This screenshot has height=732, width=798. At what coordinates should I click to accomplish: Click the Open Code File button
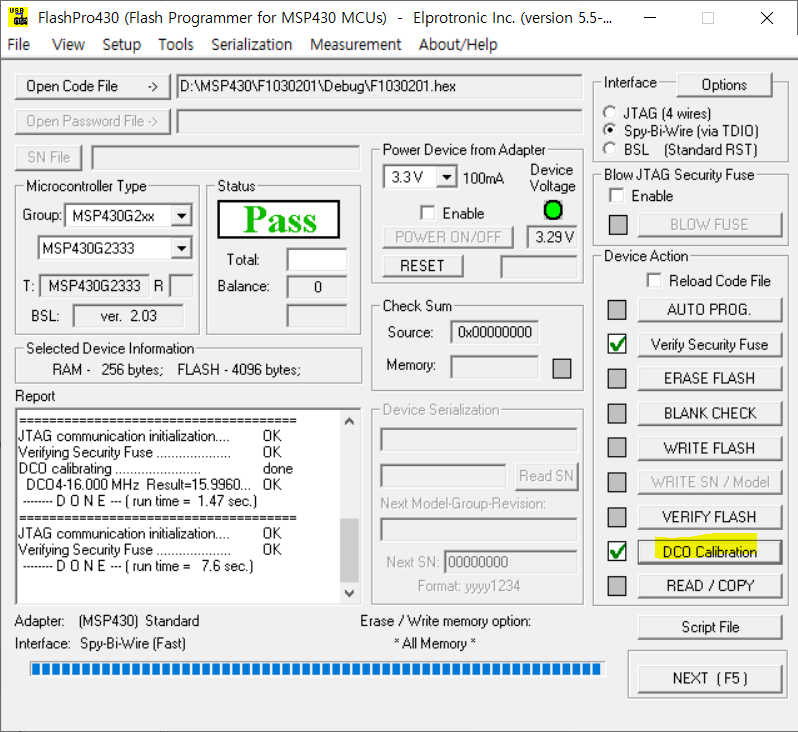(x=92, y=87)
